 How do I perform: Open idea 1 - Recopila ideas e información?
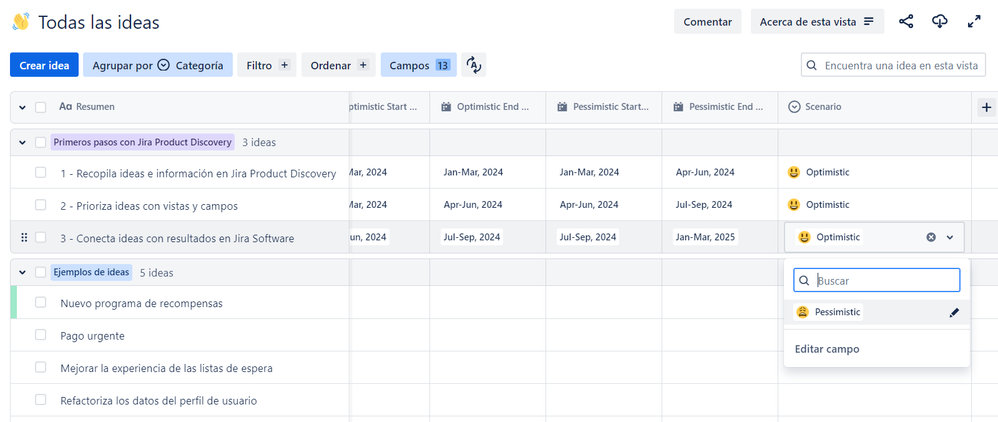coord(198,173)
